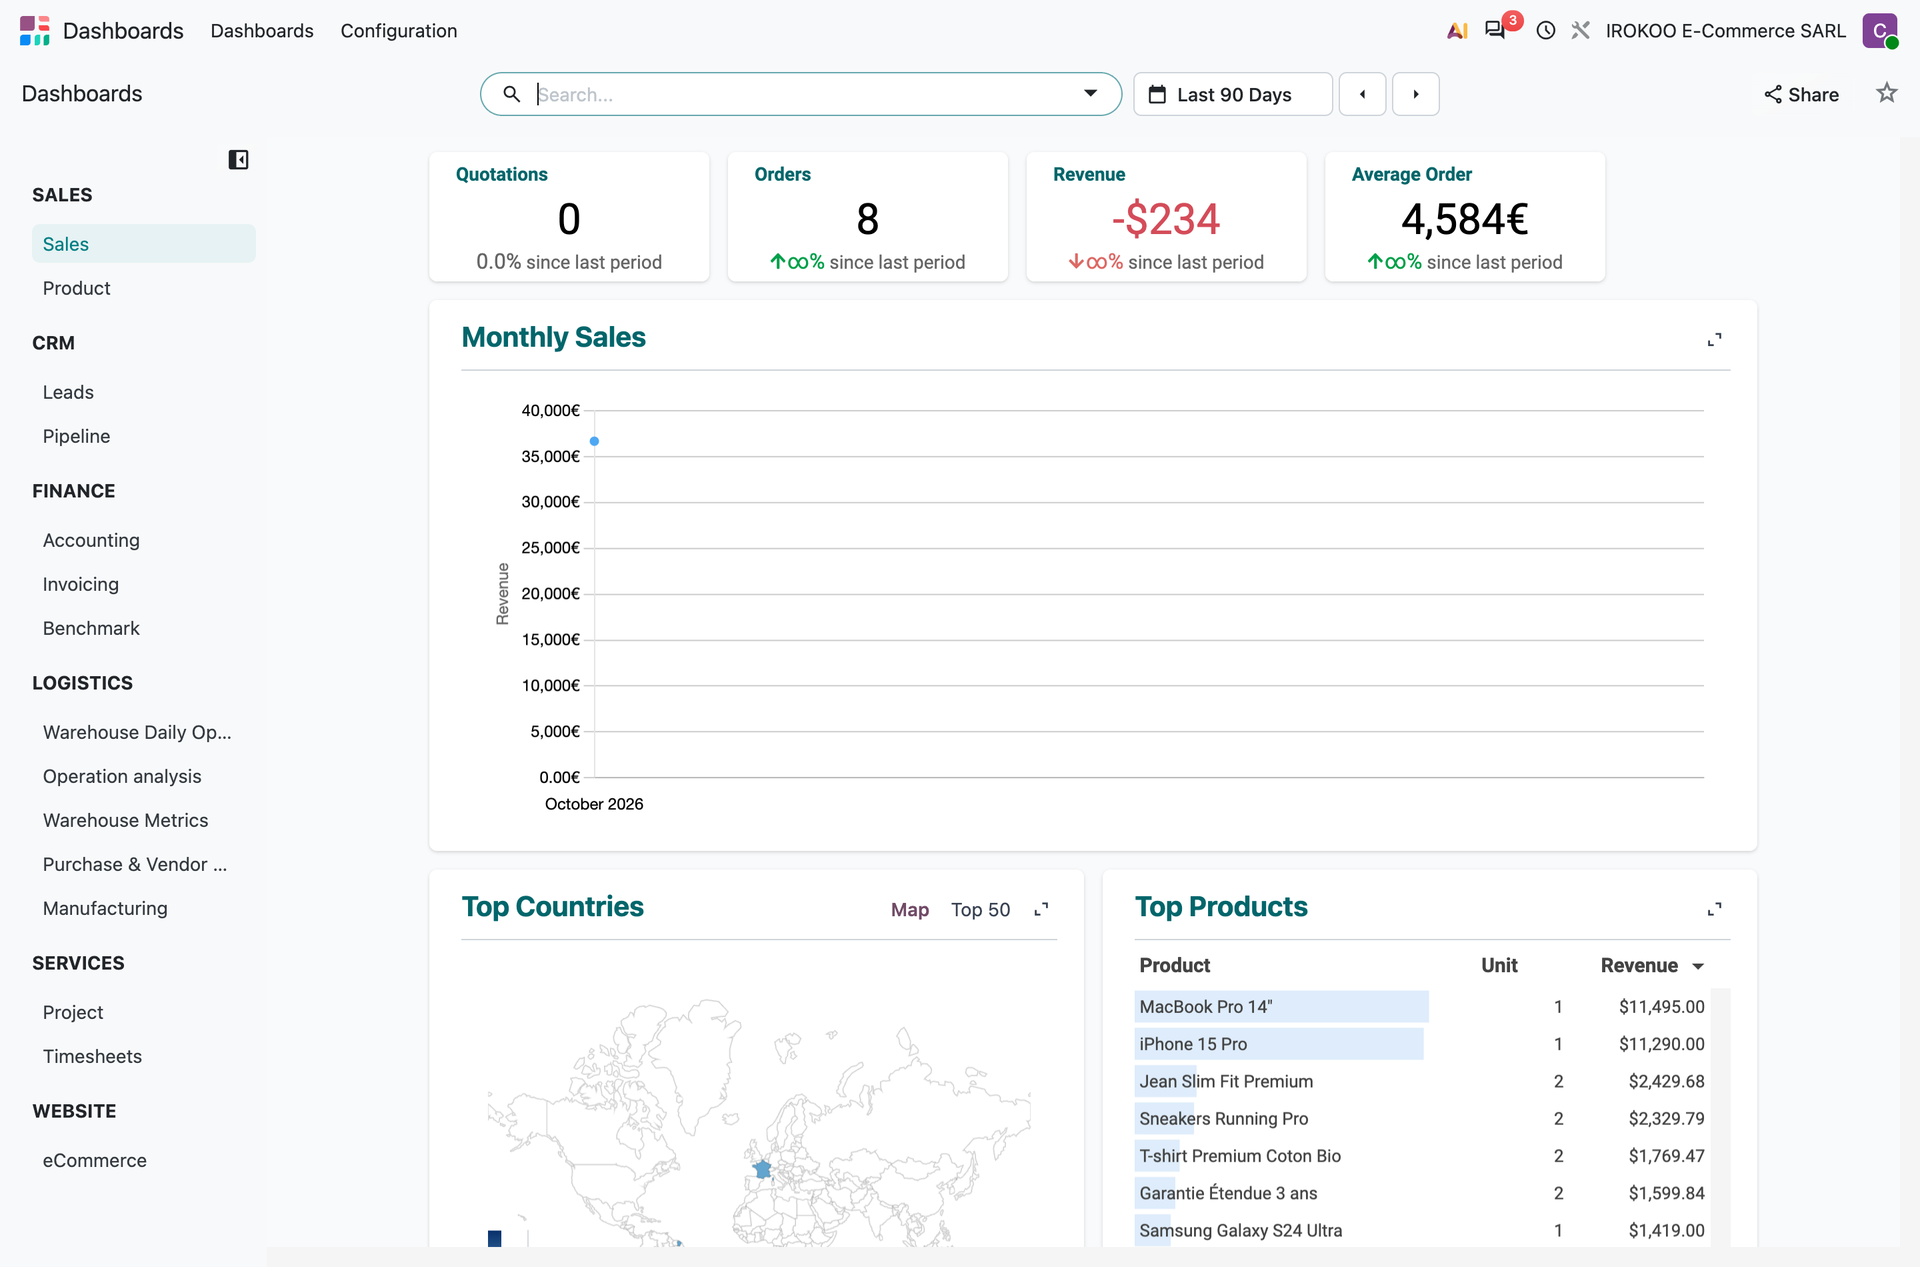Open the AI assistant icon

pyautogui.click(x=1457, y=31)
